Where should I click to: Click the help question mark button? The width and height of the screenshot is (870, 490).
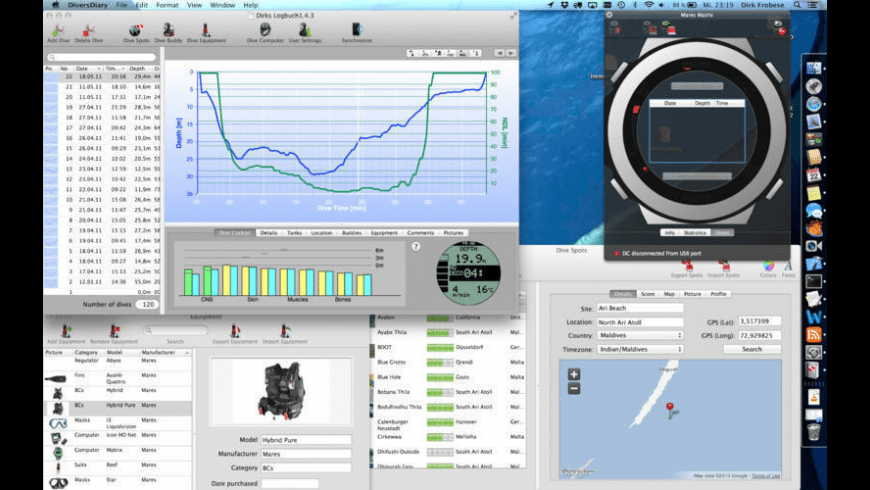point(416,246)
